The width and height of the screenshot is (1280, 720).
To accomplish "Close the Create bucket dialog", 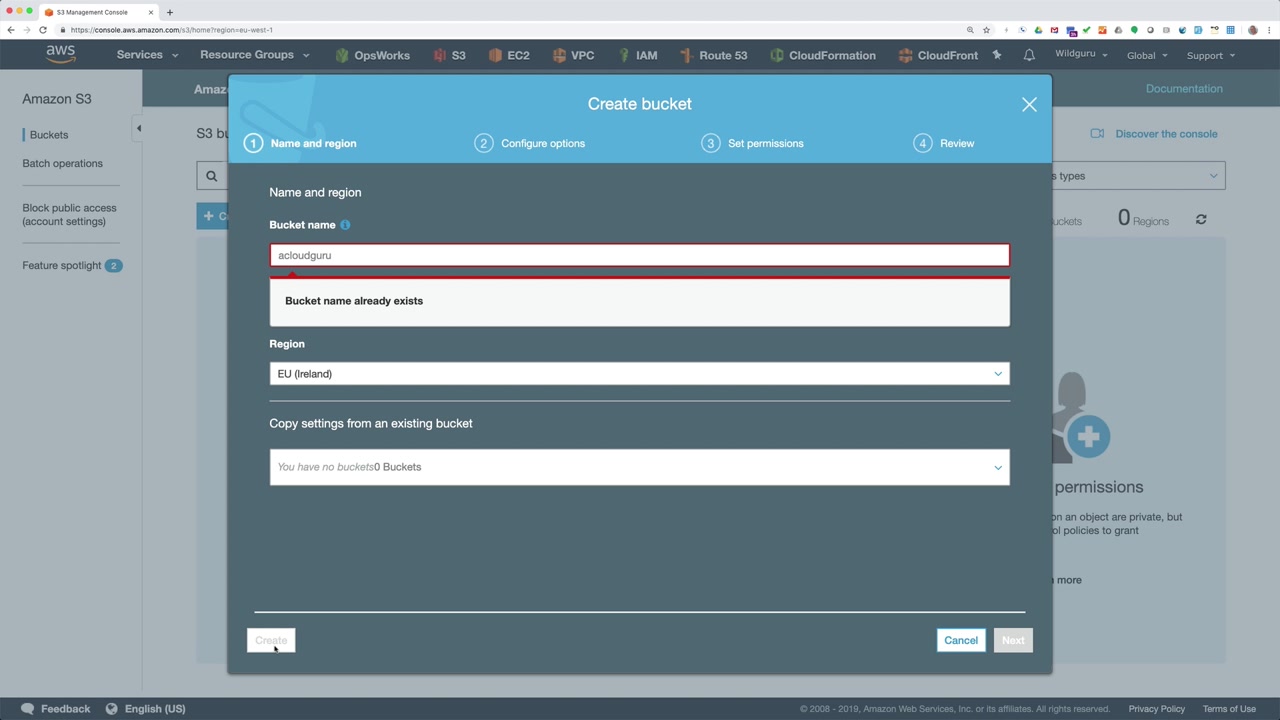I will (x=1029, y=104).
